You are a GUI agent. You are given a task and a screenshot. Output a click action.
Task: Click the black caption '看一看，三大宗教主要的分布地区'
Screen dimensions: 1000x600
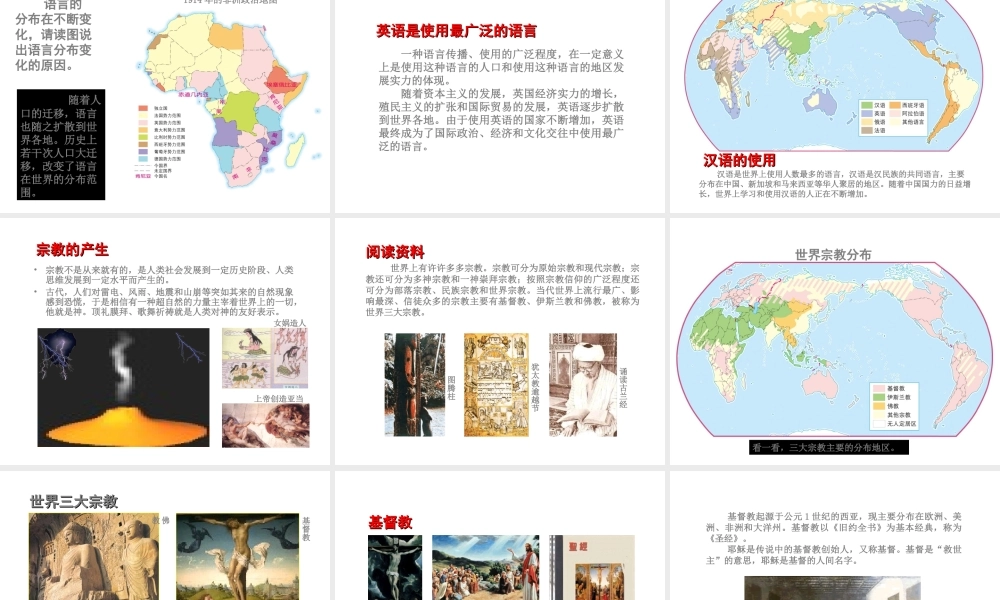(828, 447)
